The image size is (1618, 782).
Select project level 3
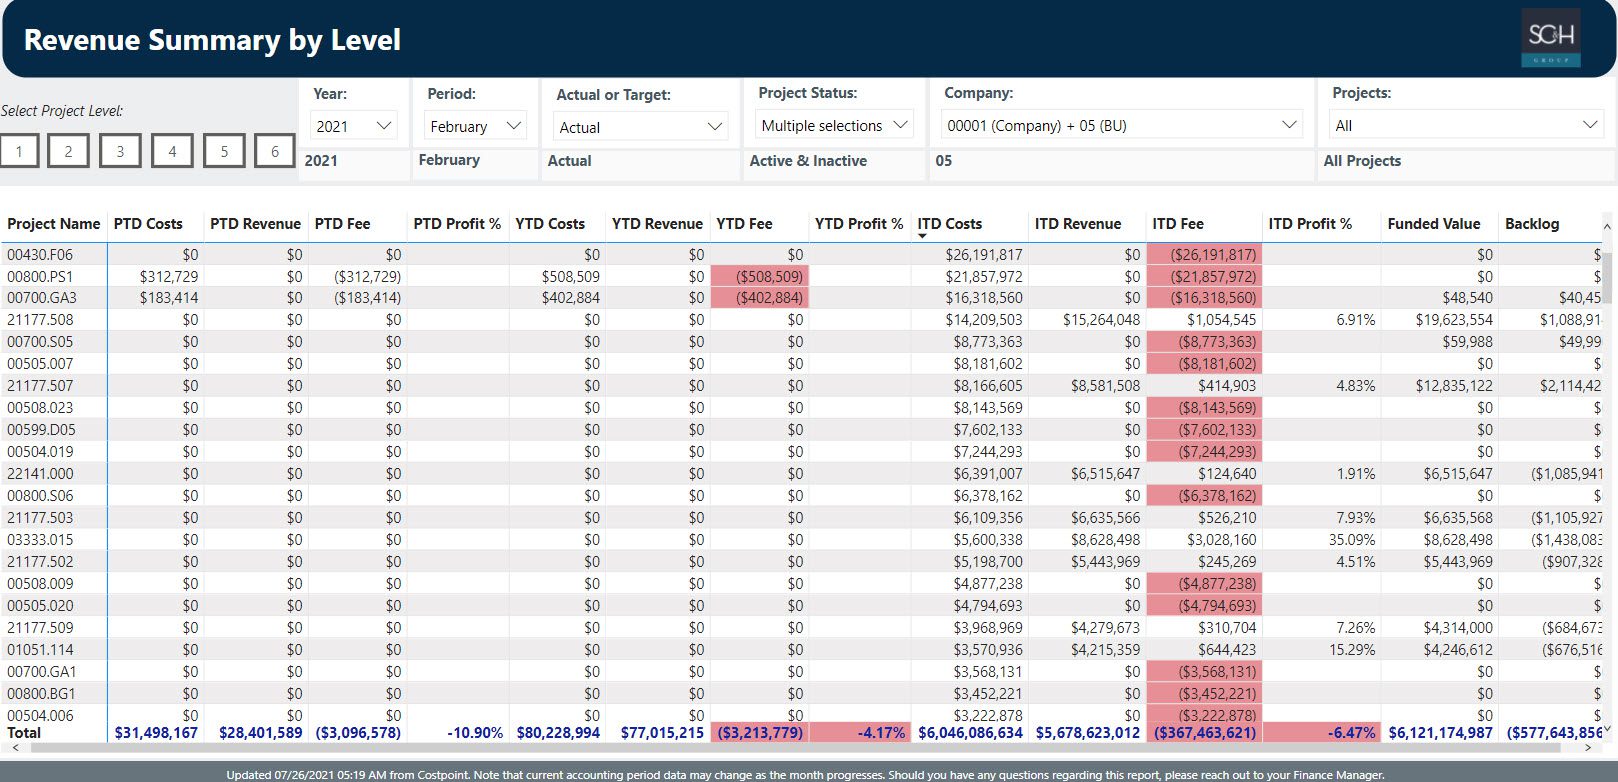click(120, 151)
